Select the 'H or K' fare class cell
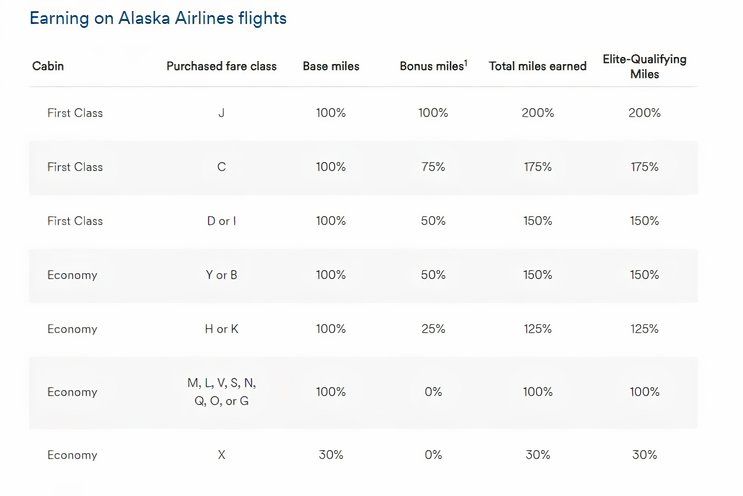 click(221, 329)
